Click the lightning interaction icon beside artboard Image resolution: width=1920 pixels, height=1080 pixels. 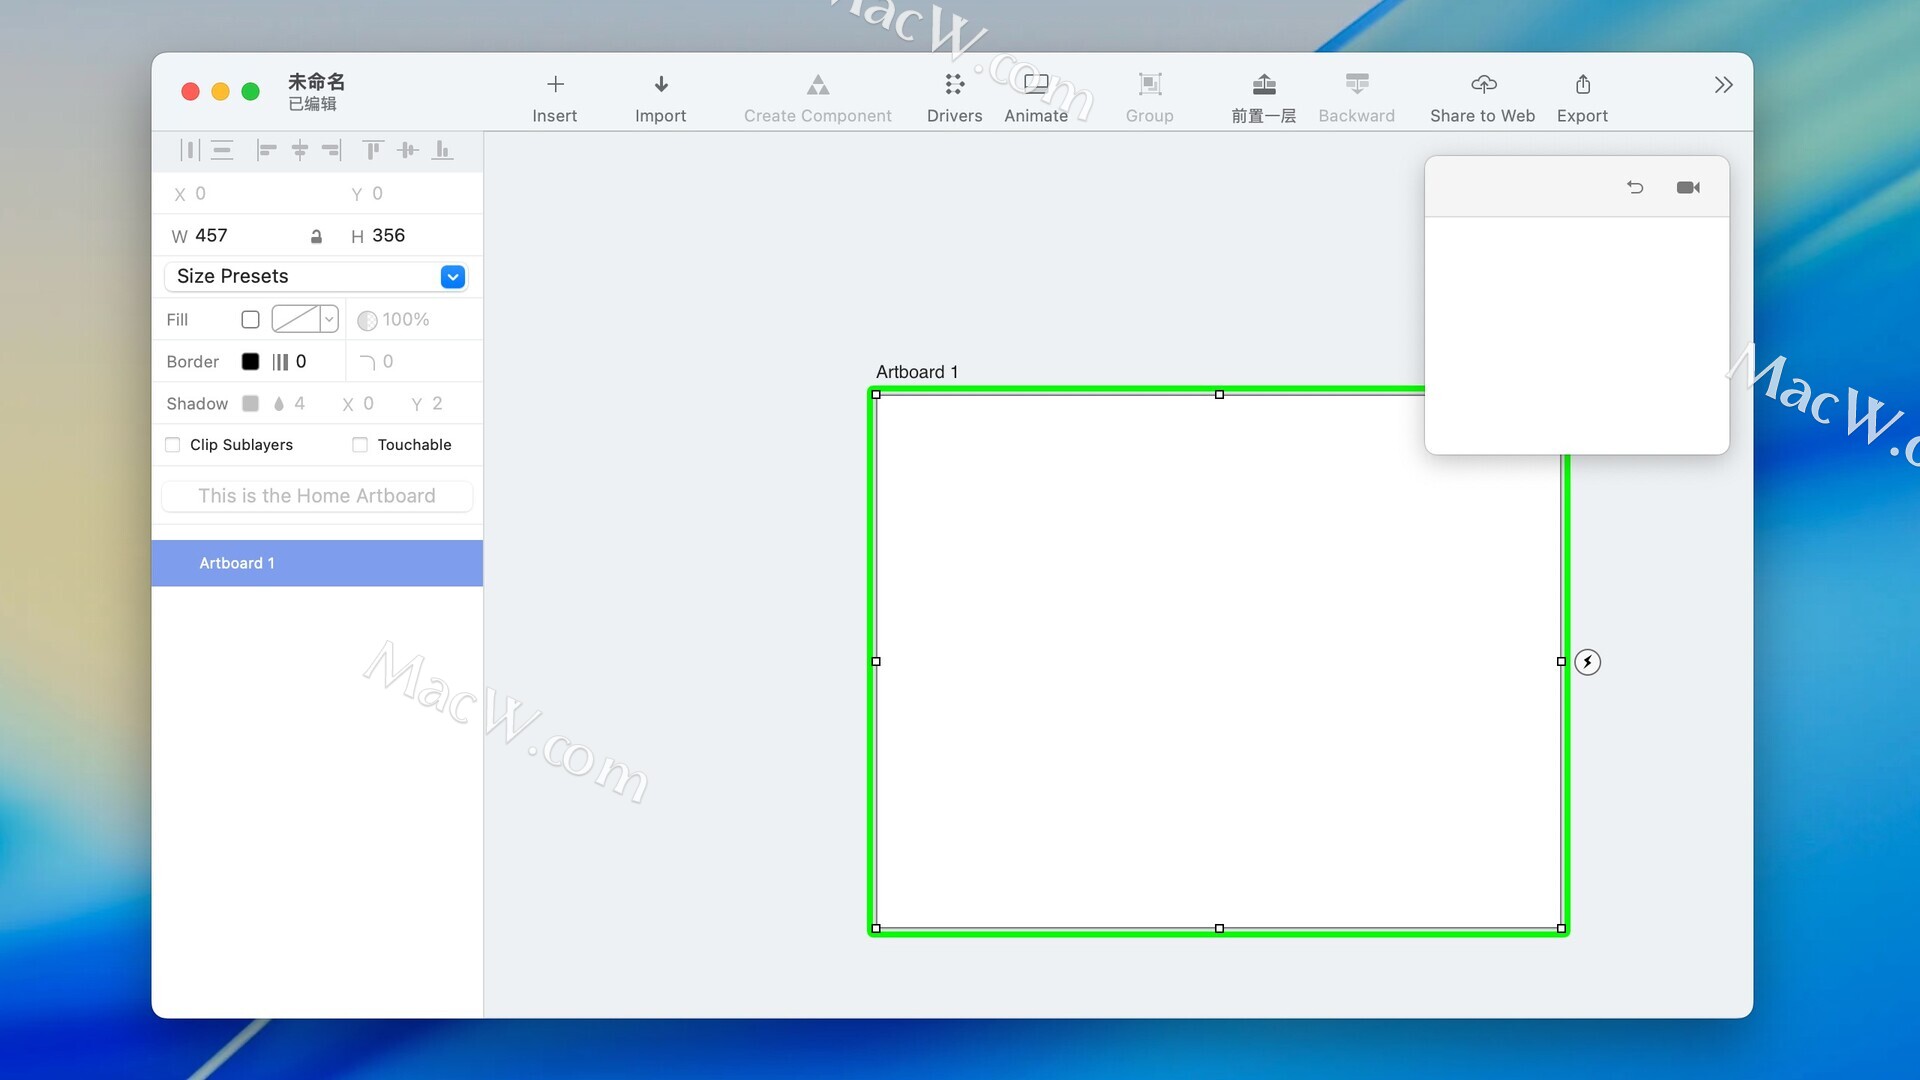click(x=1587, y=662)
